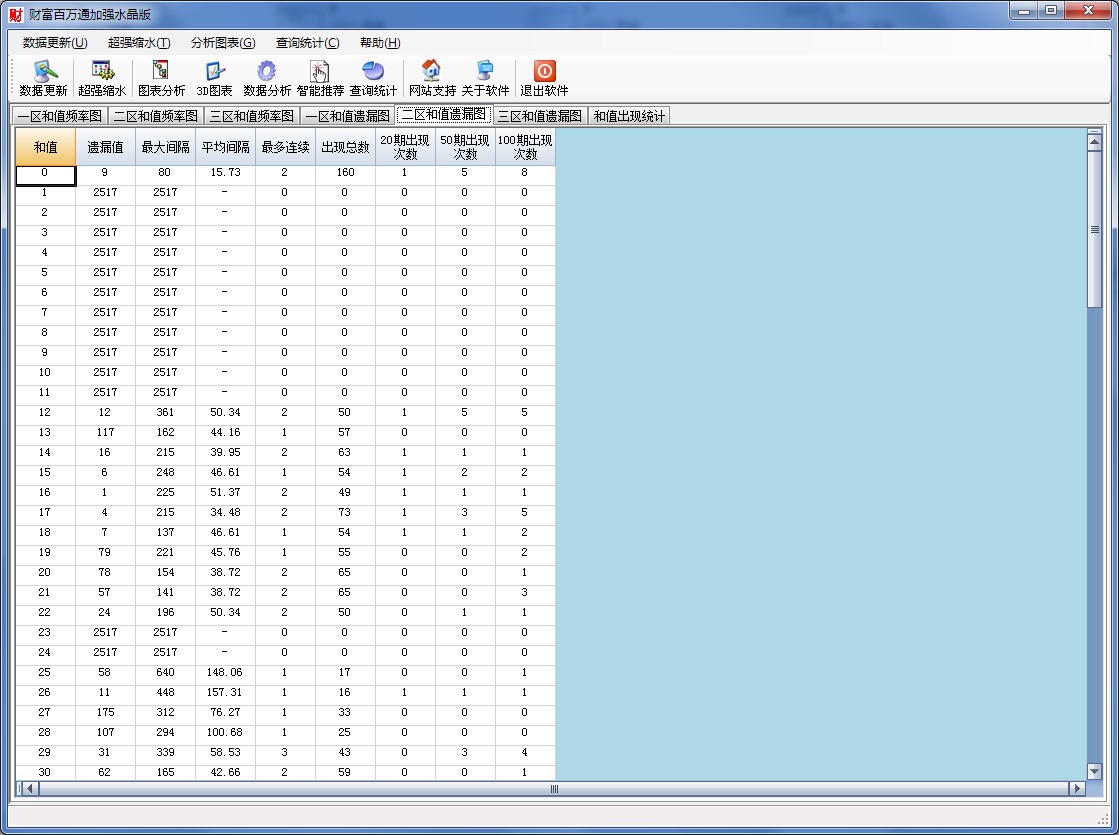Image resolution: width=1119 pixels, height=835 pixels.
Task: Open the 分析图表(G) menu
Action: [223, 43]
